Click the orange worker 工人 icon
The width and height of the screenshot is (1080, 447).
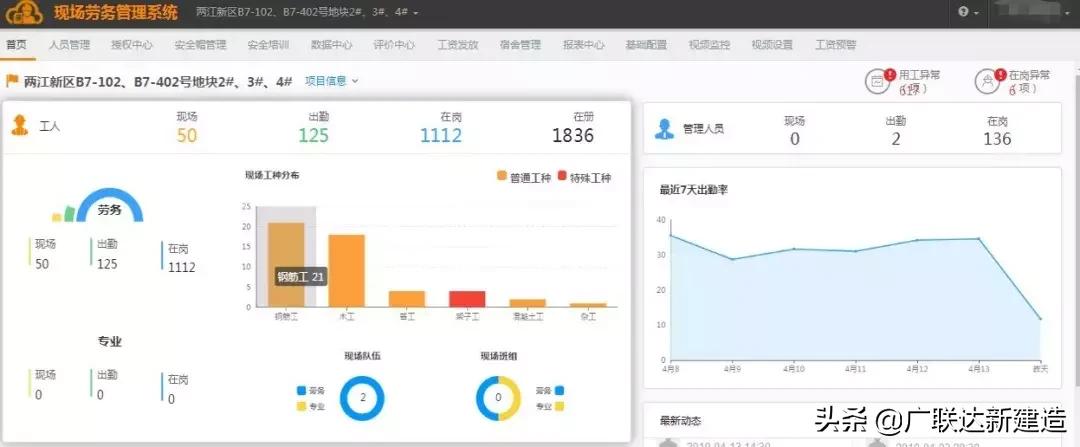pos(19,126)
